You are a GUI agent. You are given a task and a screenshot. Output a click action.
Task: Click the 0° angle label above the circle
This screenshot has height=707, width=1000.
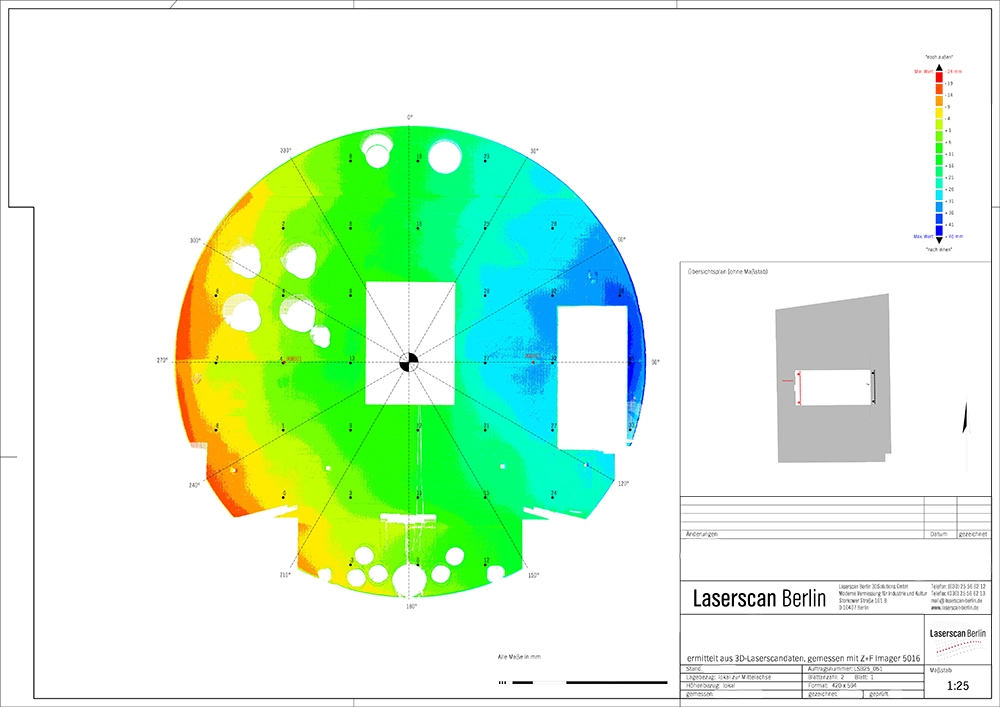coord(409,118)
